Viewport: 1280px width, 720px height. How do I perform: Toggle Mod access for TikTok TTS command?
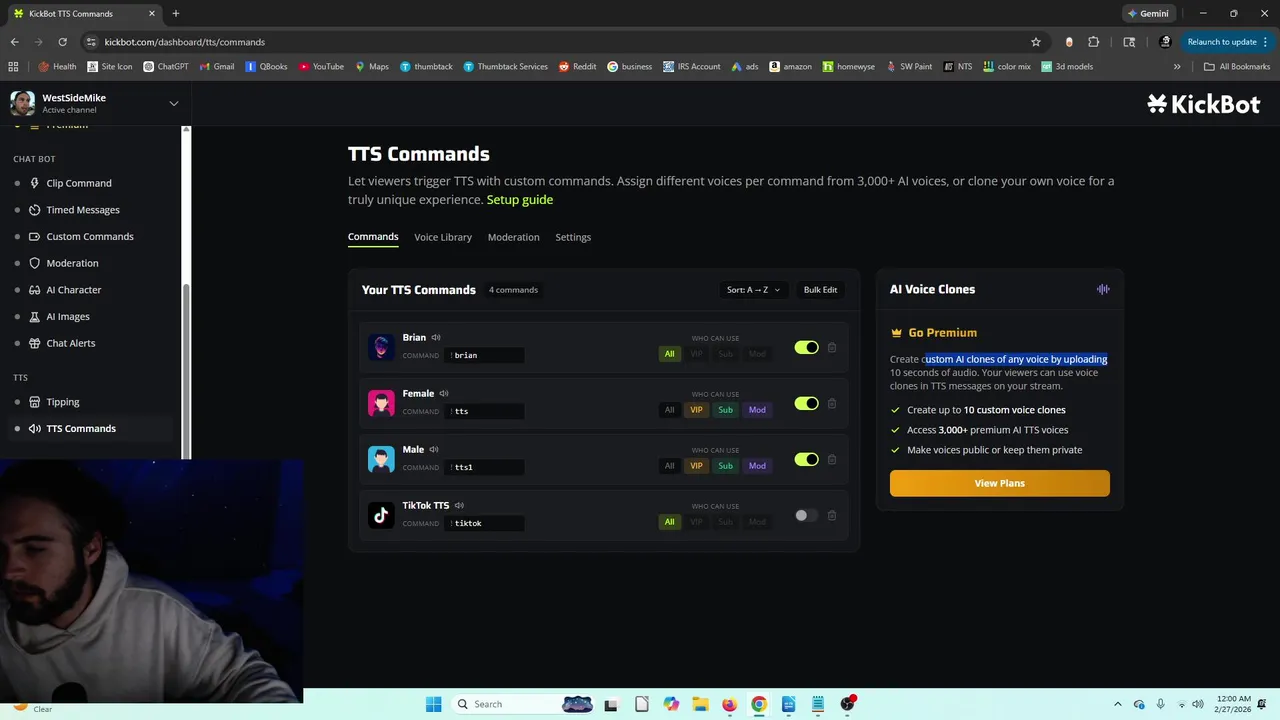coord(757,522)
